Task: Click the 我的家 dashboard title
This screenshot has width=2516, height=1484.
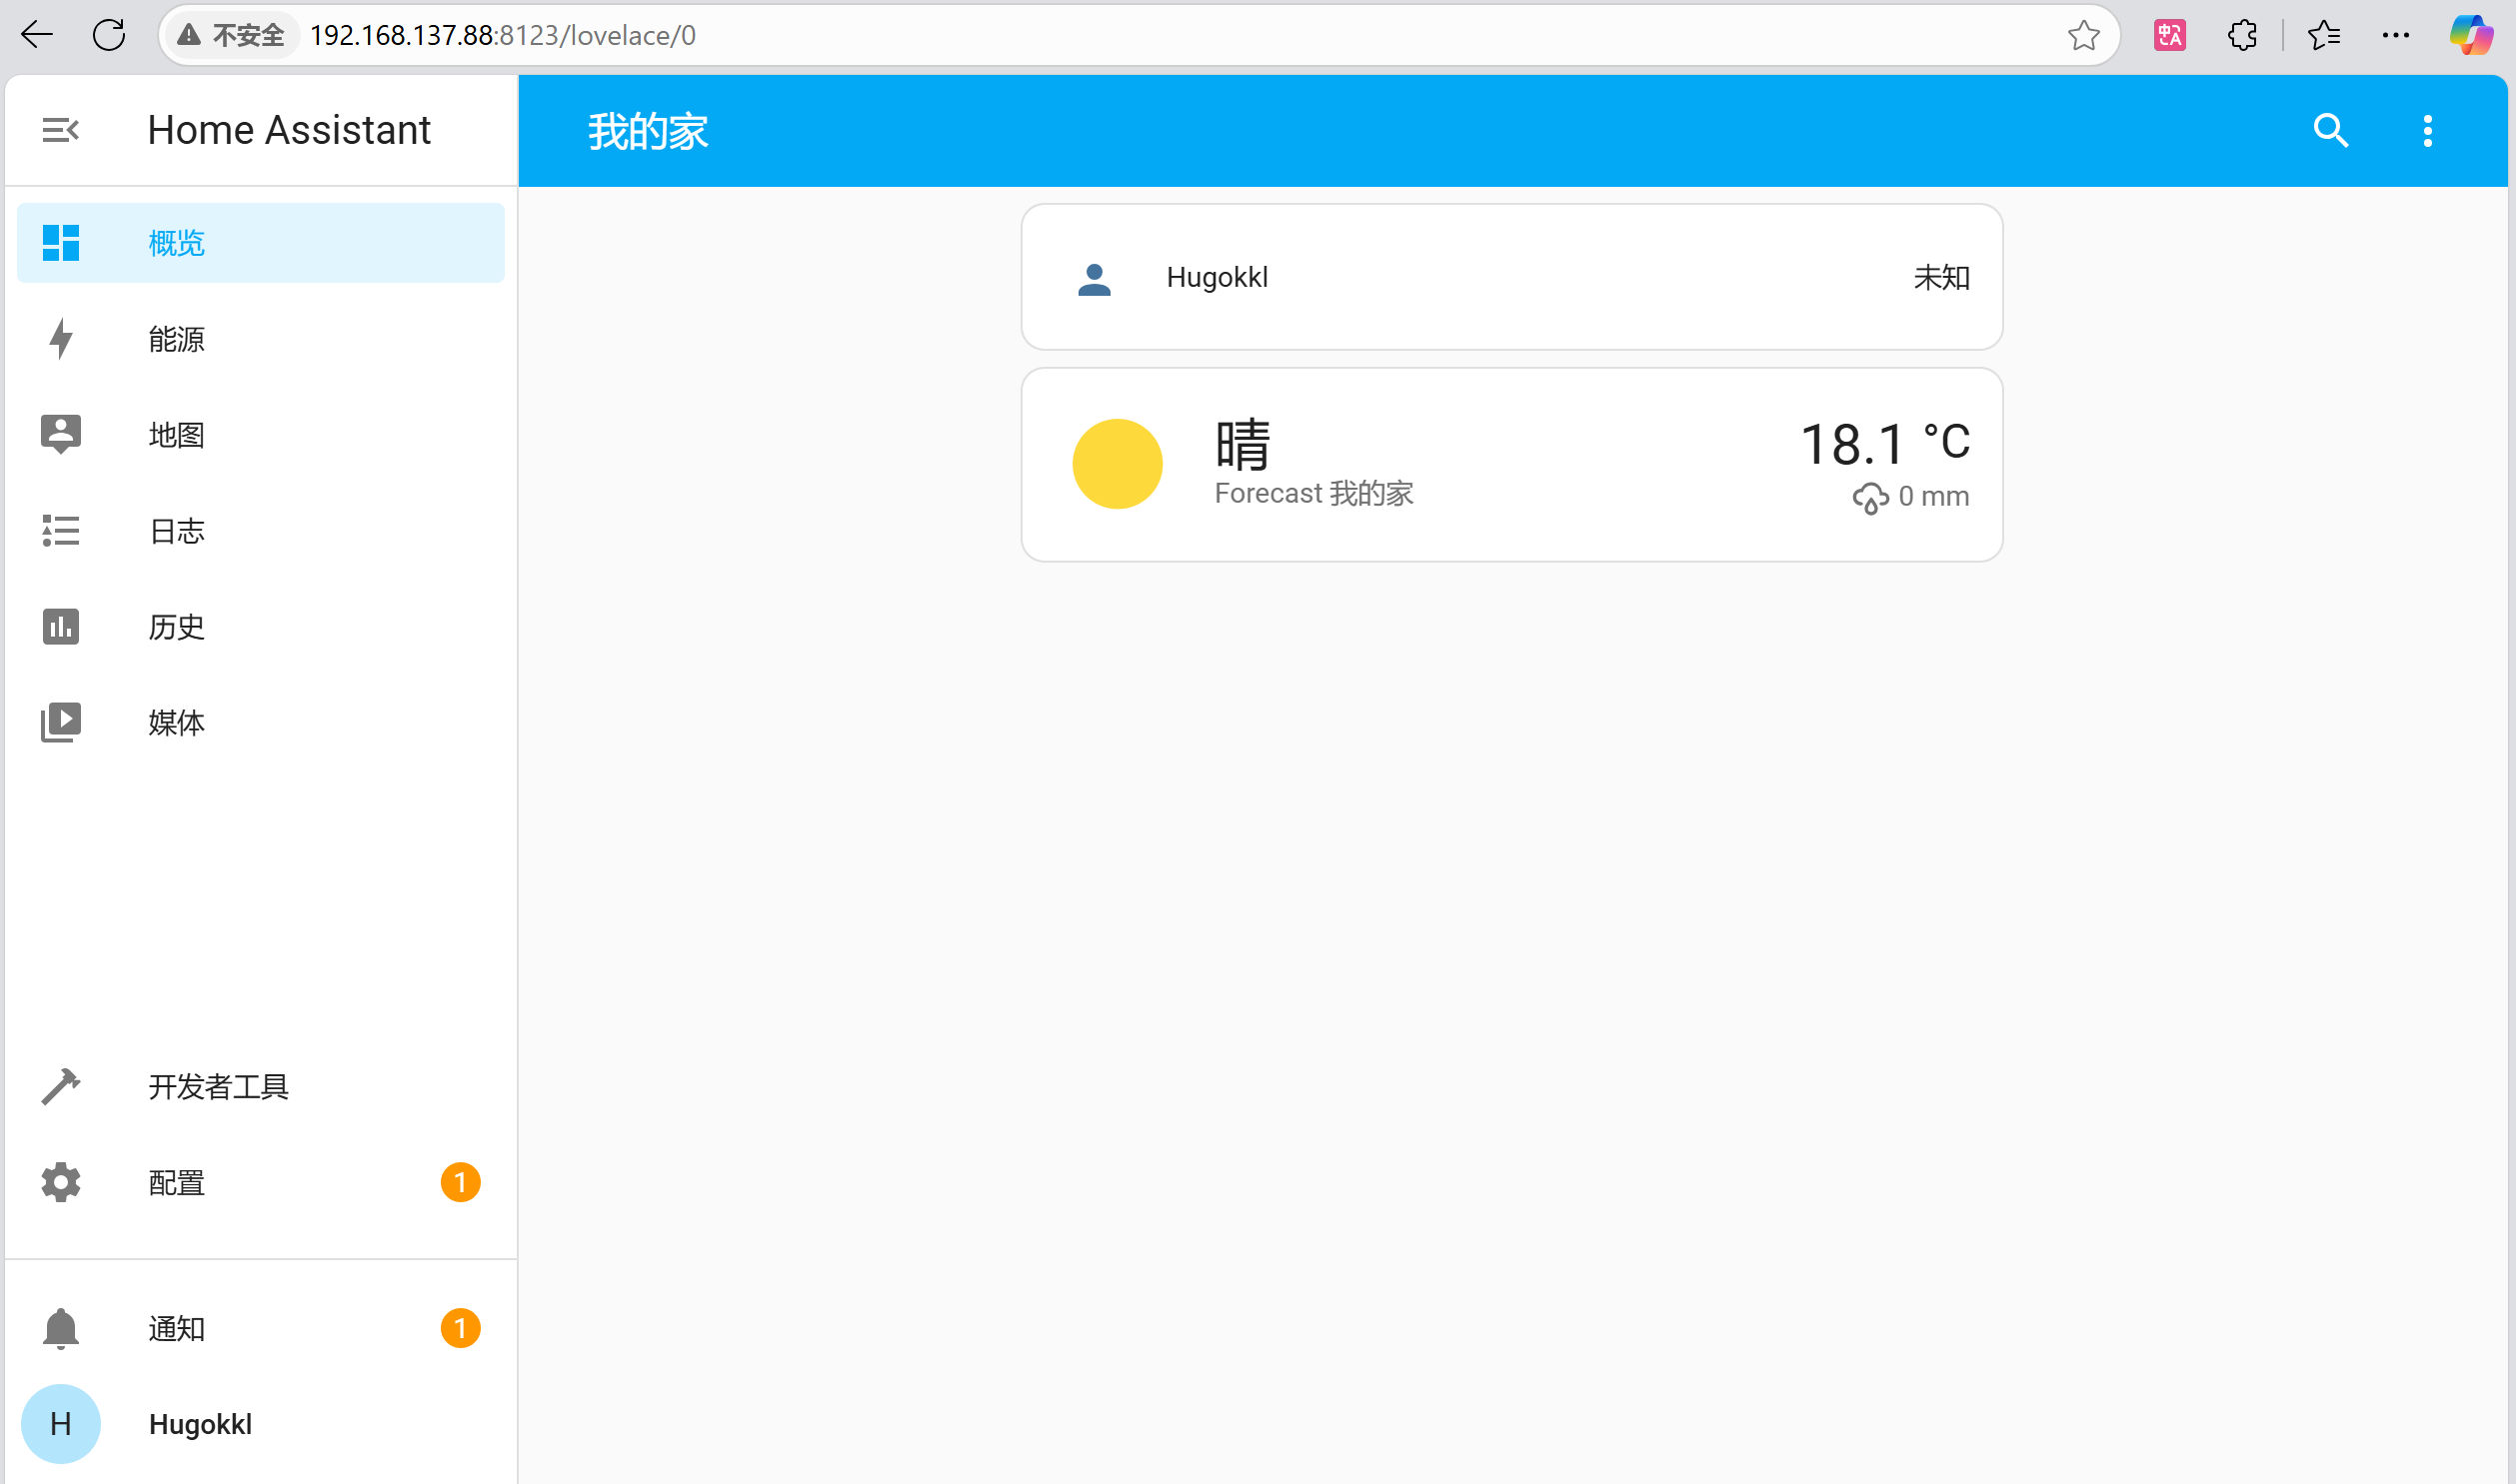Action: (648, 131)
